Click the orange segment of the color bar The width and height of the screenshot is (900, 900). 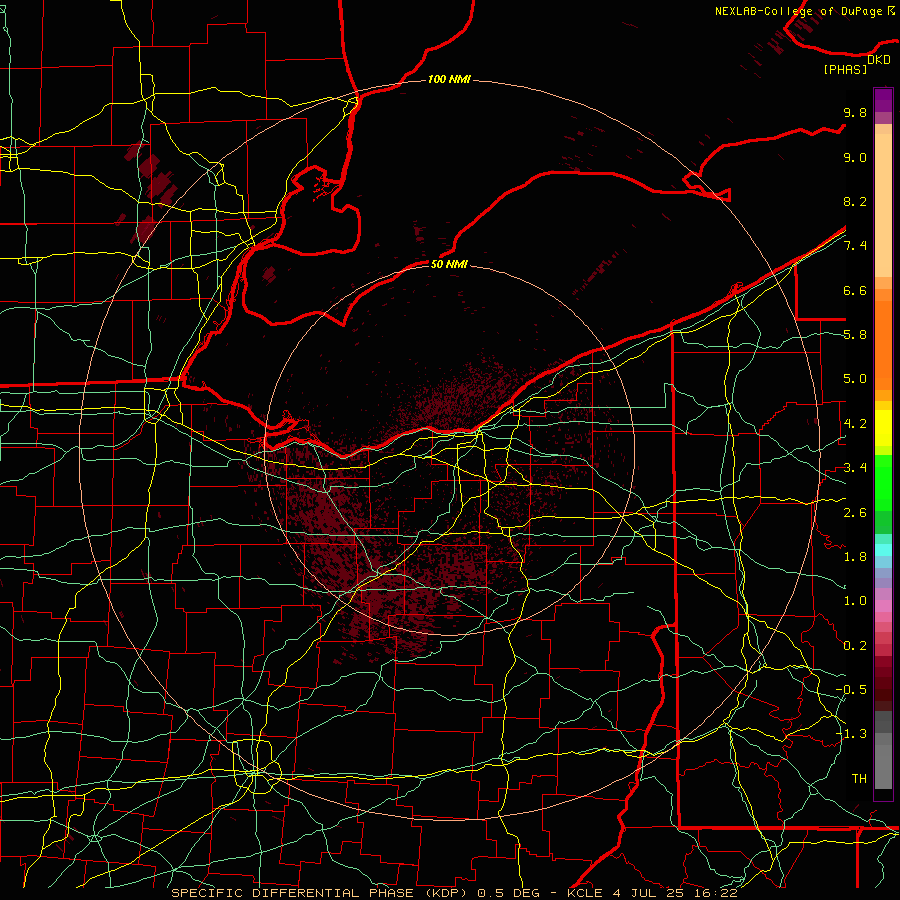point(883,345)
